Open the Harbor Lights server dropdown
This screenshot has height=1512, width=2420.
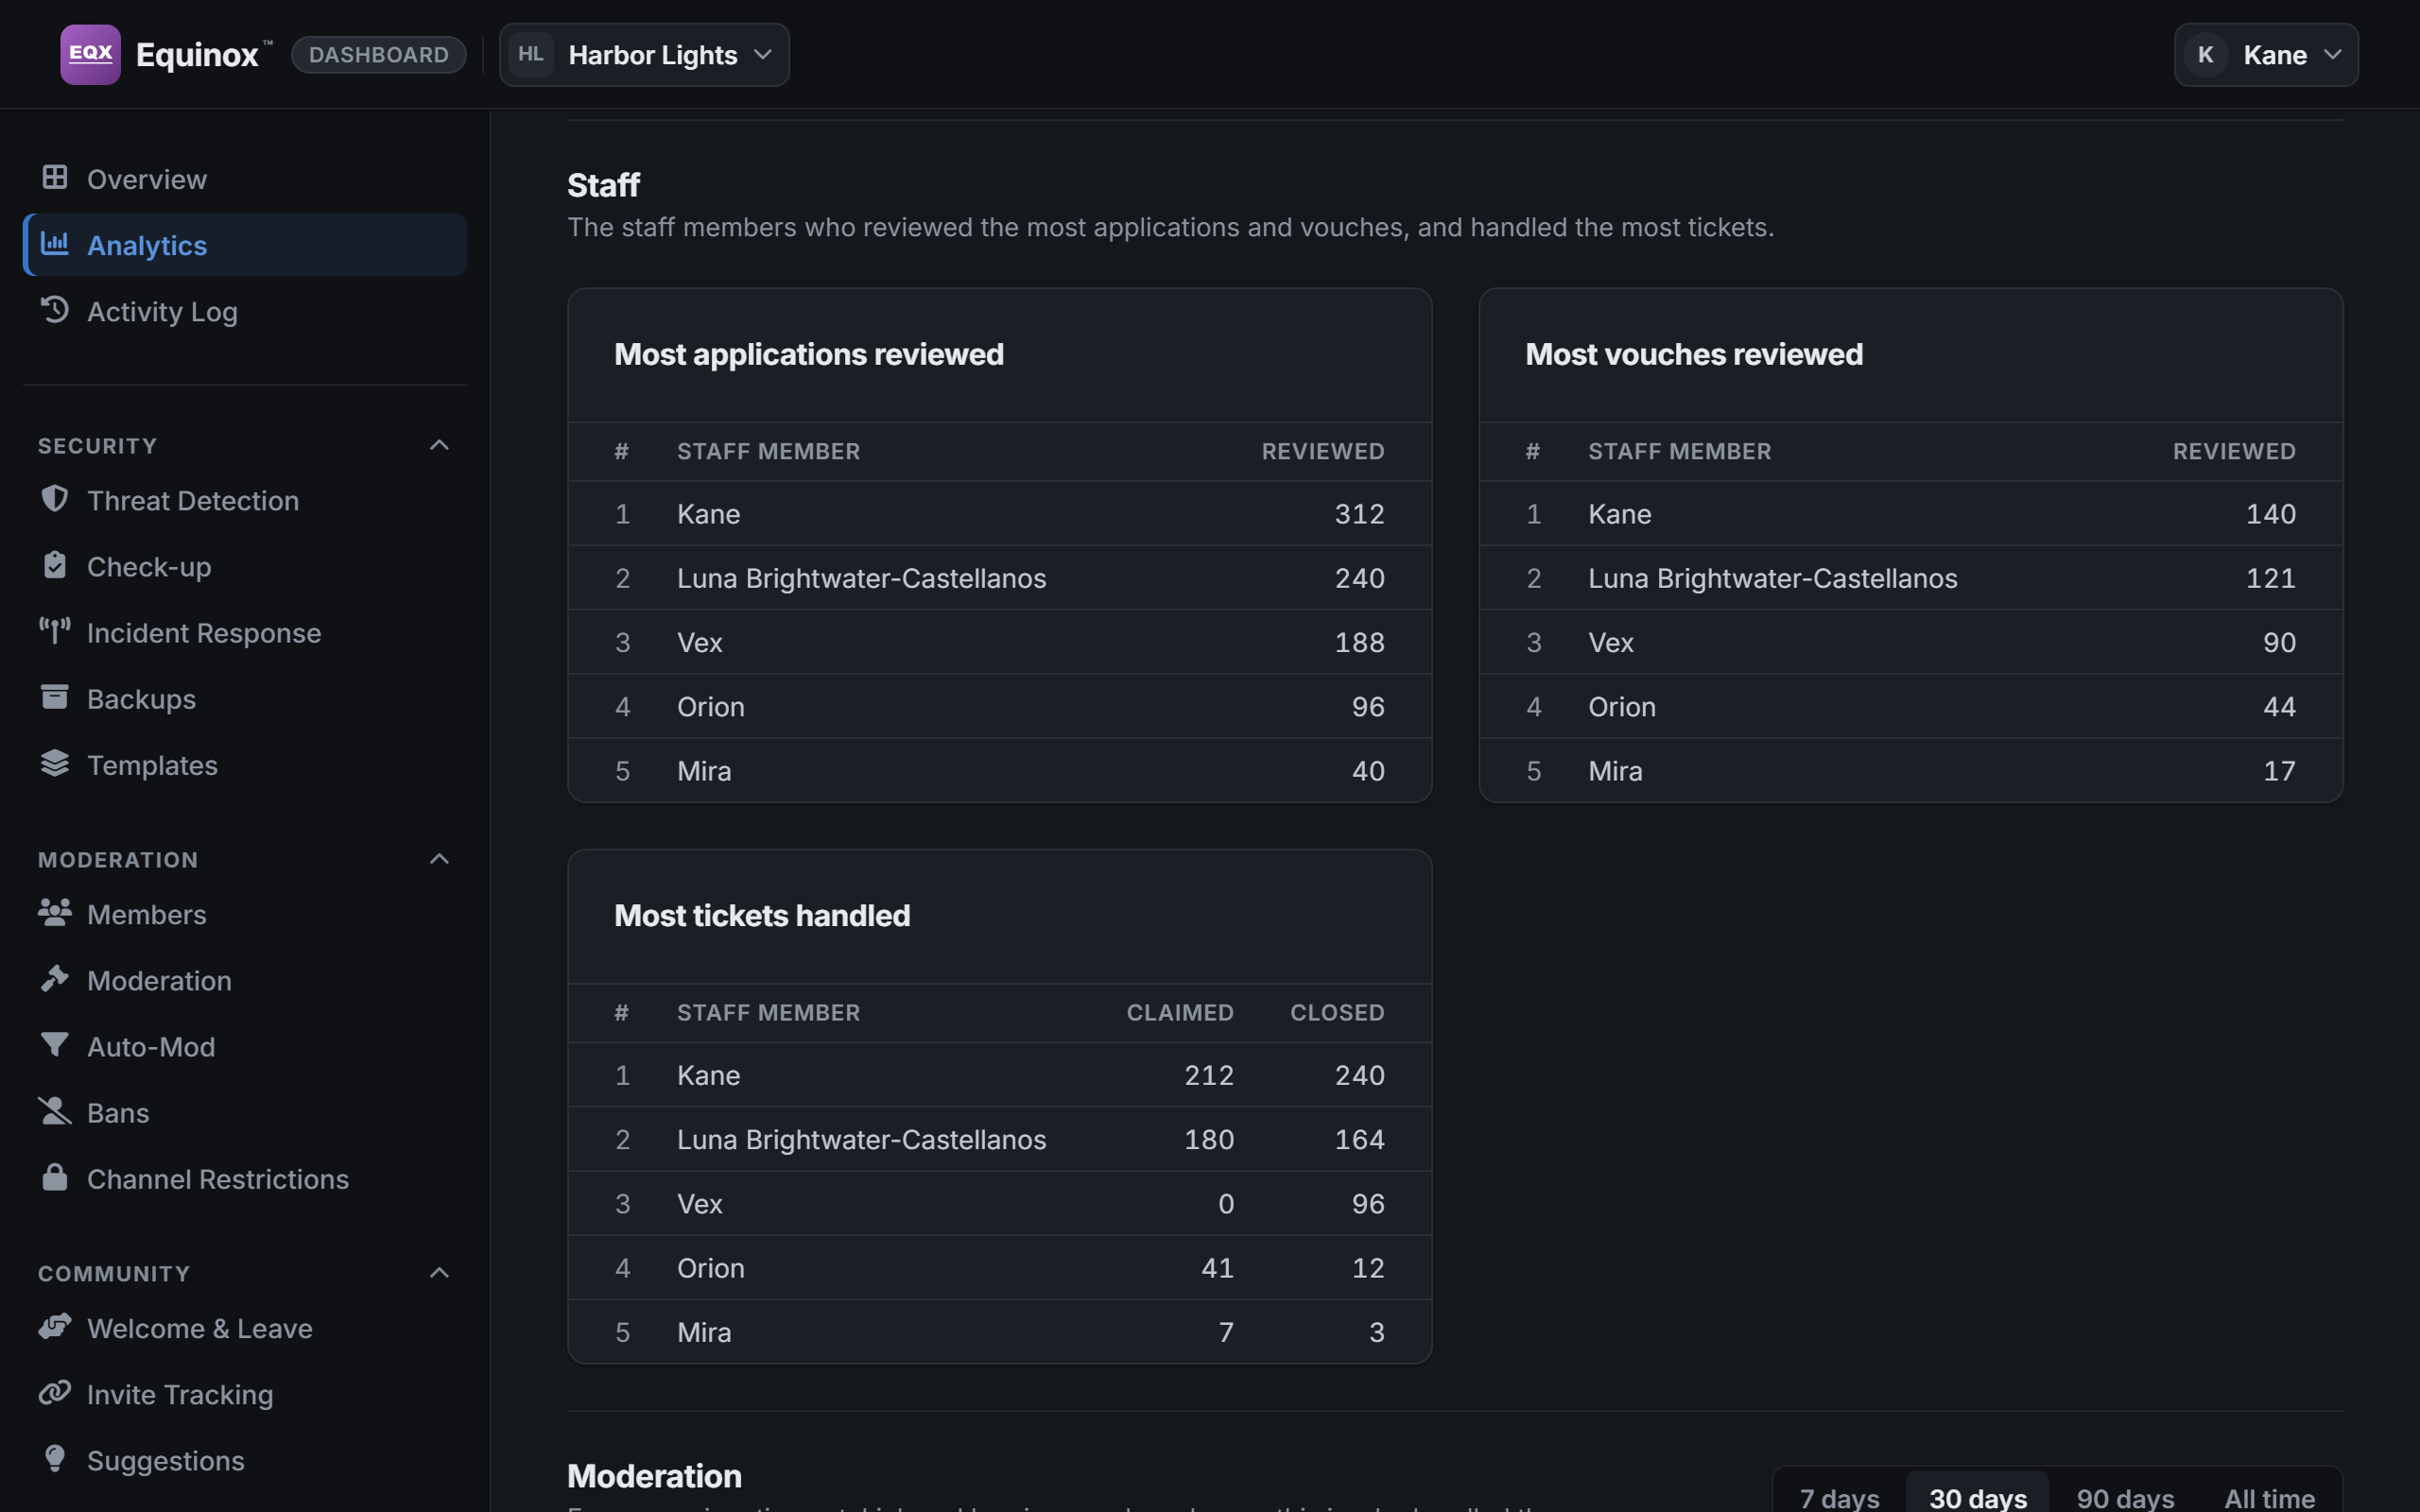coord(644,55)
